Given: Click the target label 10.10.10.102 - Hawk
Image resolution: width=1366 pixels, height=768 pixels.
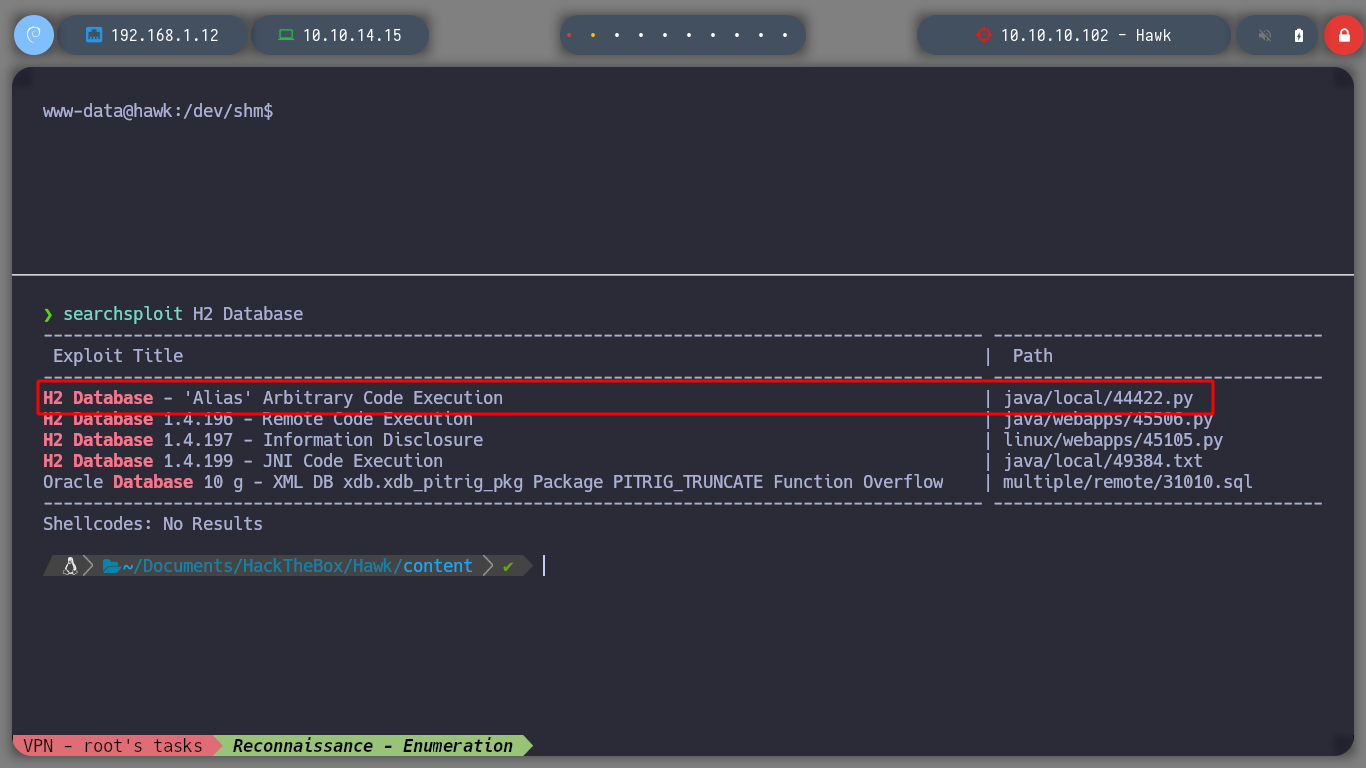Looking at the screenshot, I should tap(1086, 35).
